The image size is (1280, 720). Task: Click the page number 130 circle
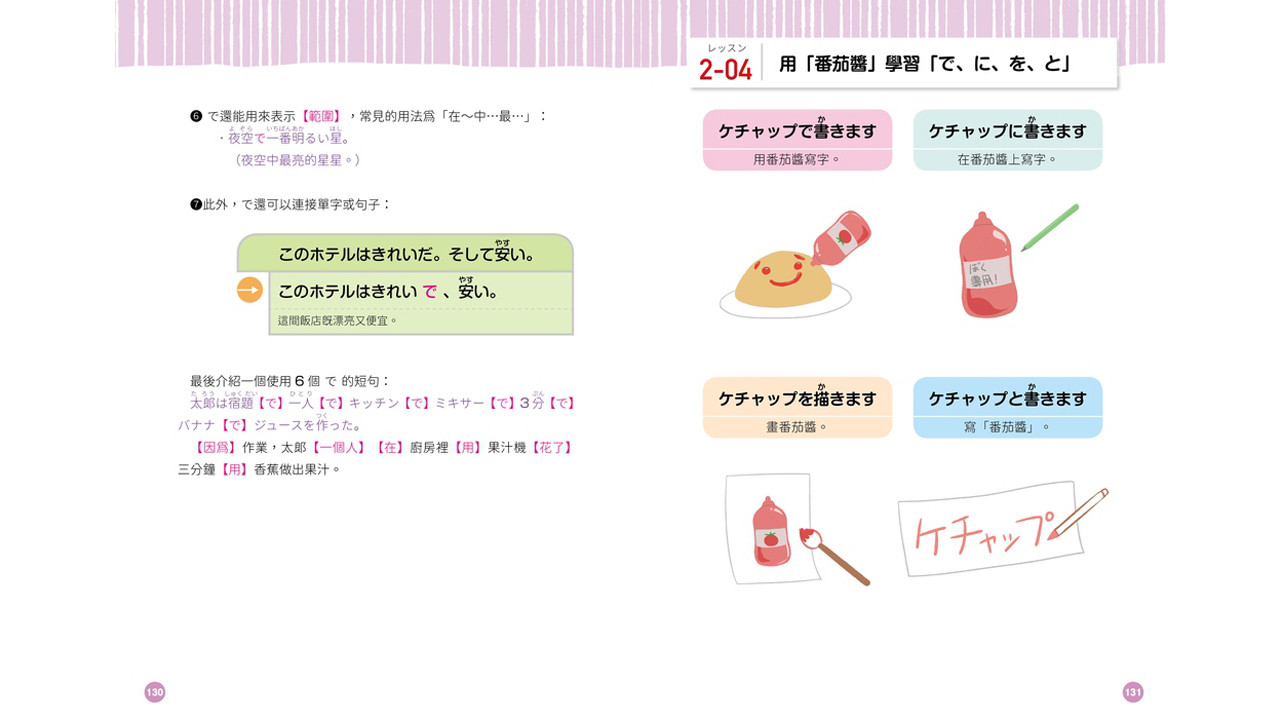155,692
